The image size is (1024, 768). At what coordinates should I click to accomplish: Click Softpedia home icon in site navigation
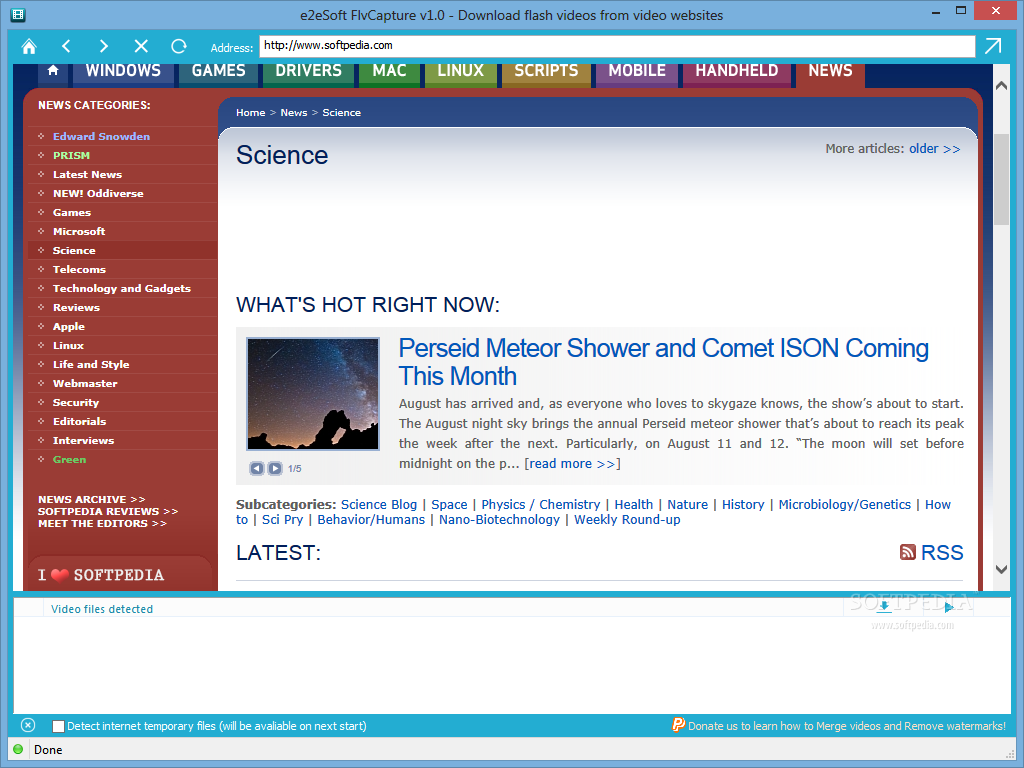click(x=53, y=71)
